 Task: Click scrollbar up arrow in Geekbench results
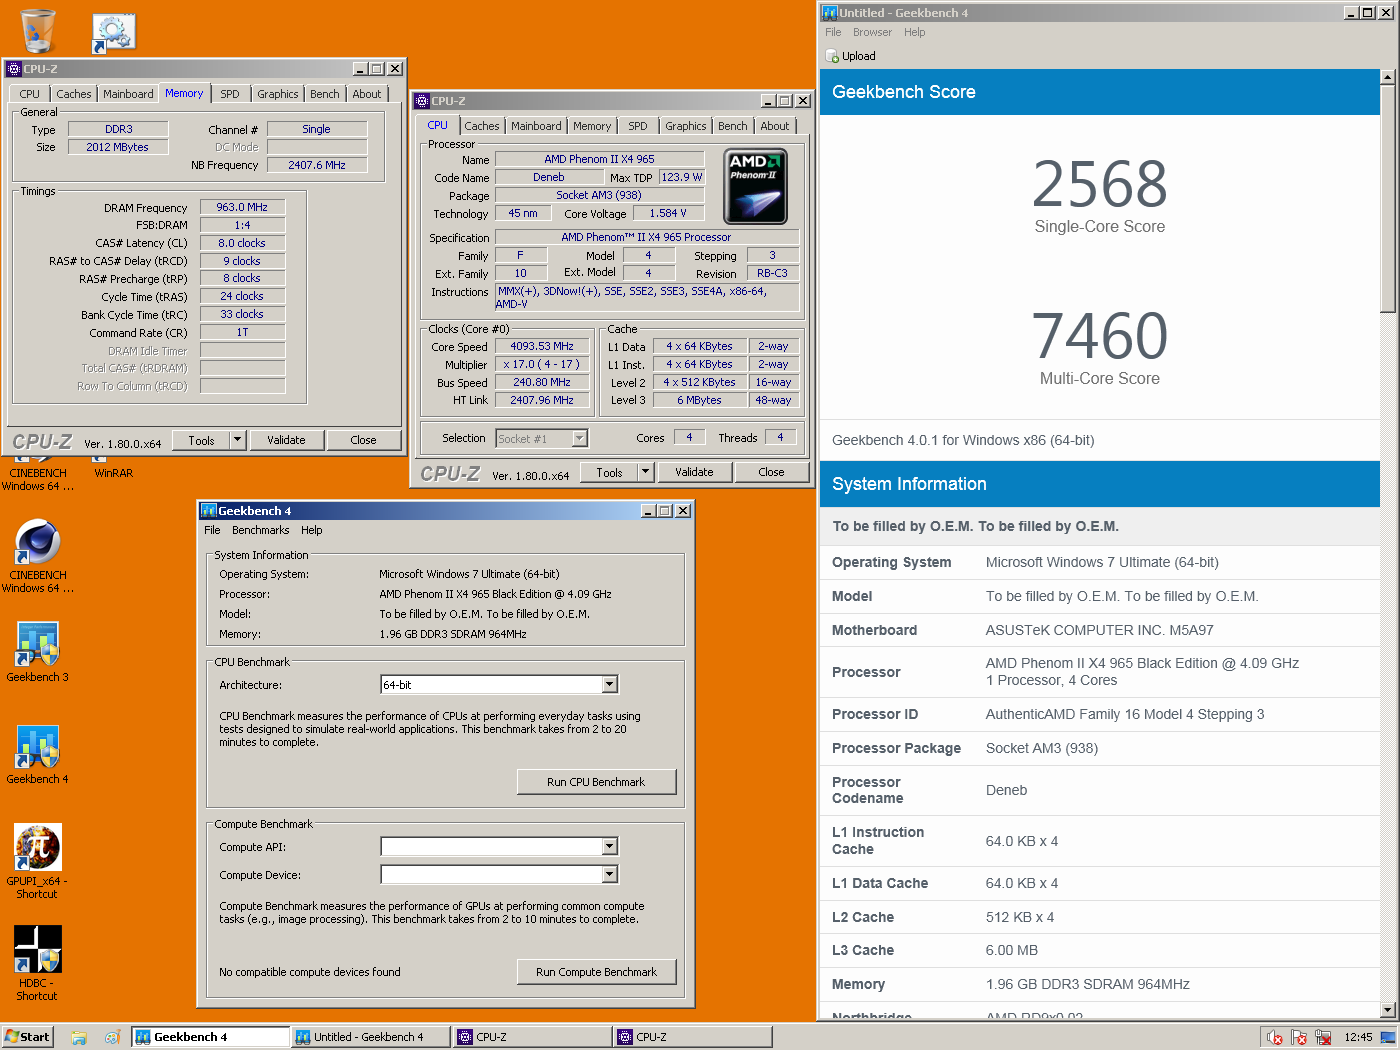[x=1388, y=77]
